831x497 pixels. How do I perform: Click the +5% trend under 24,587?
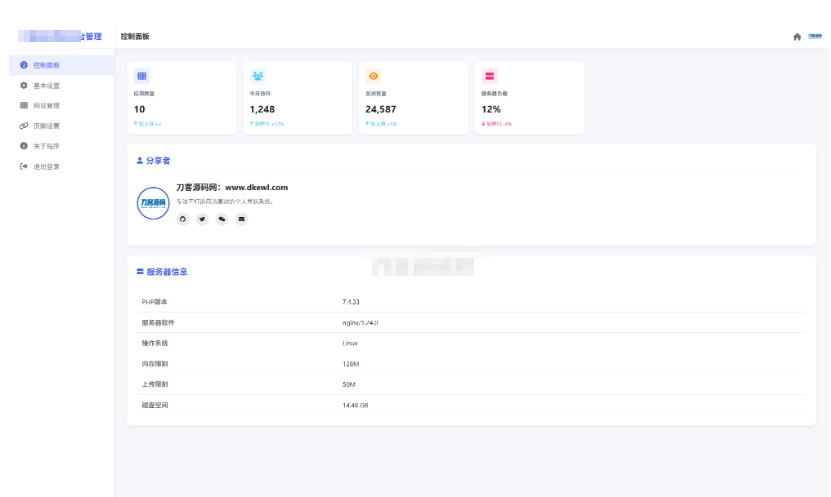[x=381, y=123]
